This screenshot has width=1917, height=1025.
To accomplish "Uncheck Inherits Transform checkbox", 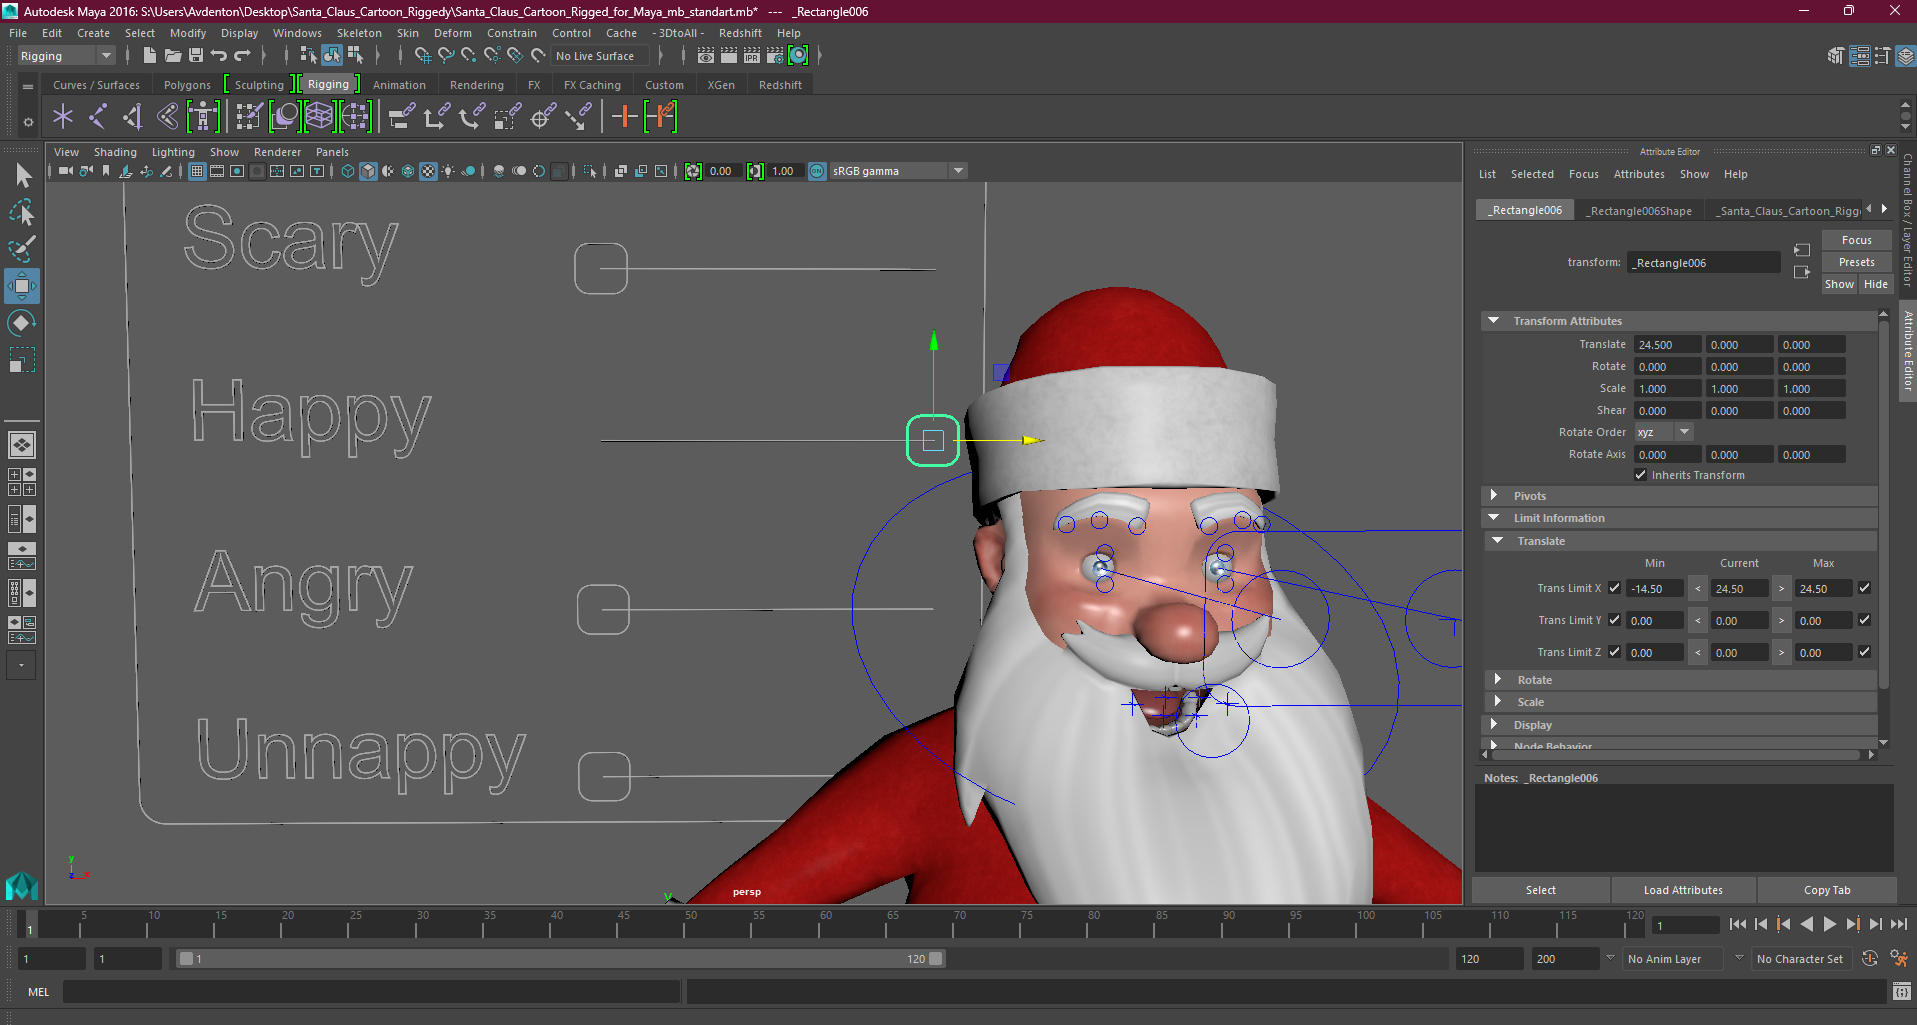I will point(1641,475).
